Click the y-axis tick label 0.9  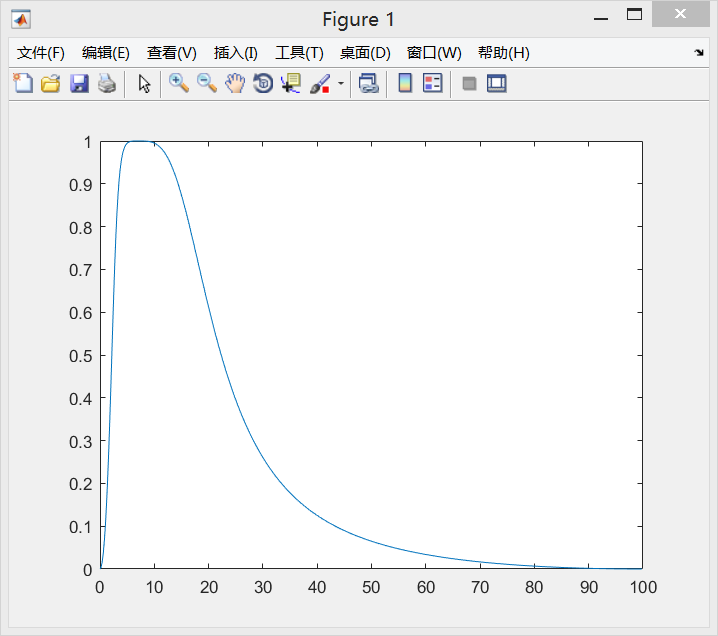tap(81, 185)
